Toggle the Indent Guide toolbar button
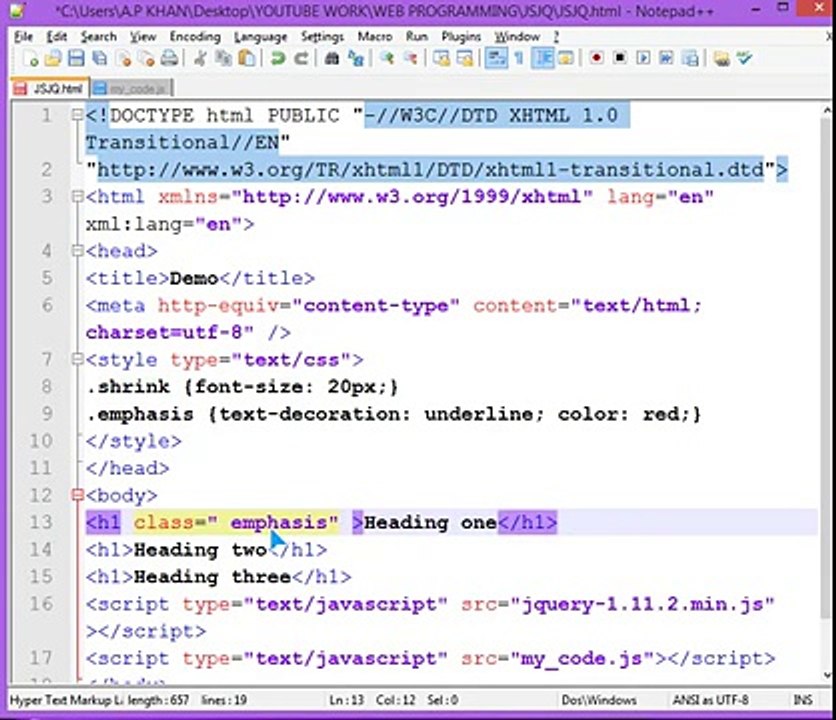The height and width of the screenshot is (720, 836). [543, 58]
